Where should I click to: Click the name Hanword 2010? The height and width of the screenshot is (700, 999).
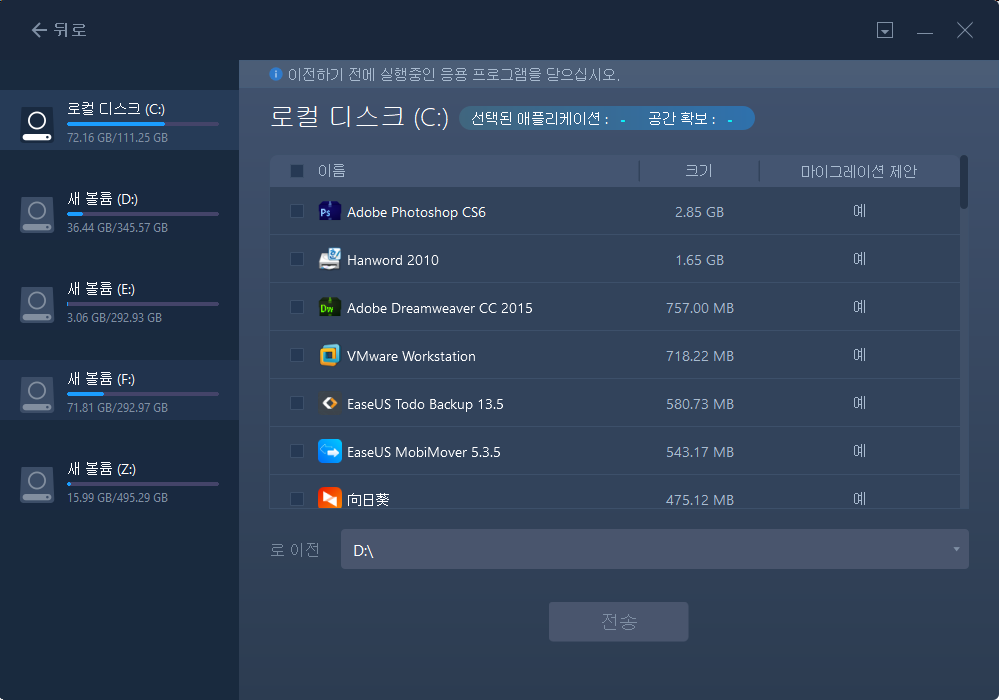coord(392,260)
